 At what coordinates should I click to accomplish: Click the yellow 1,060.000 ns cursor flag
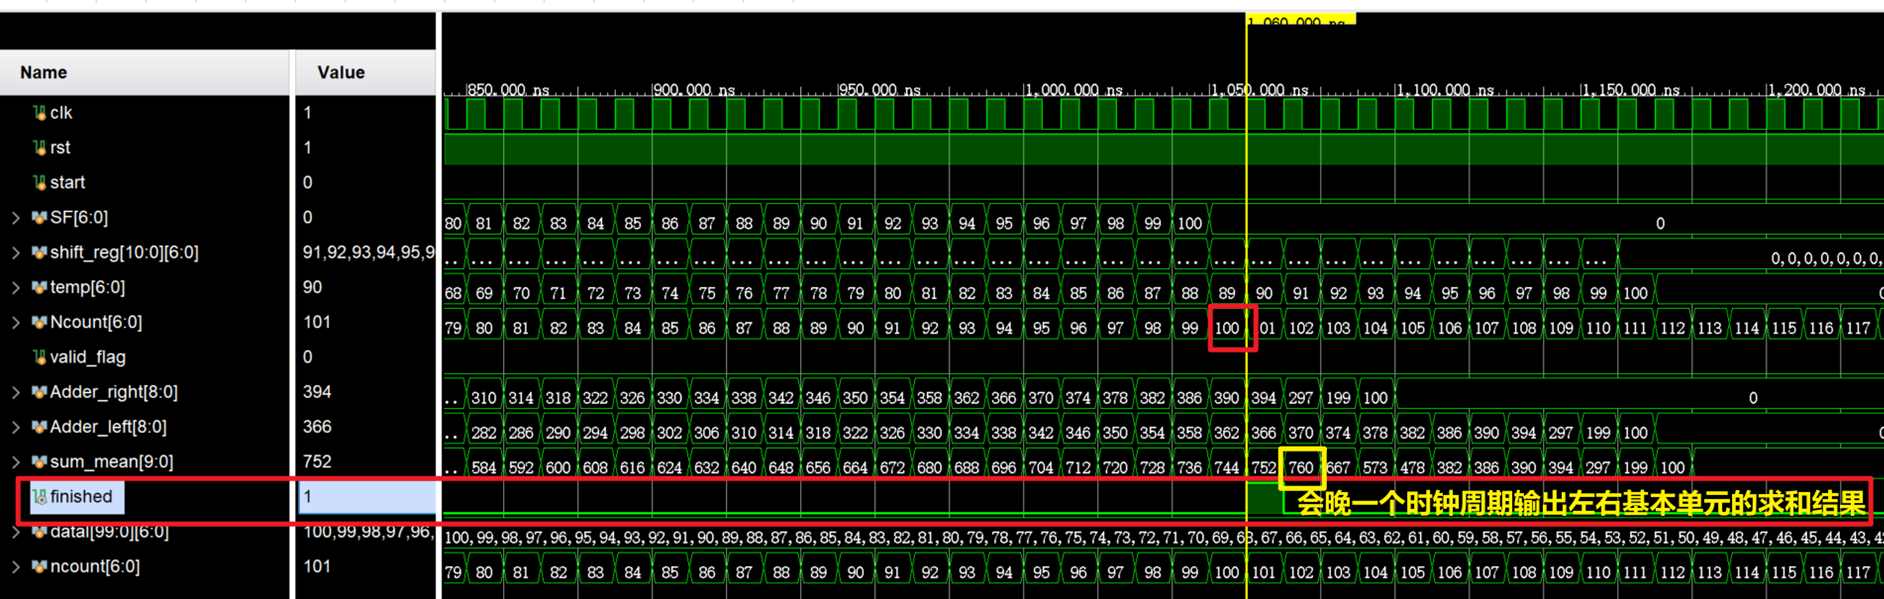tap(1300, 20)
